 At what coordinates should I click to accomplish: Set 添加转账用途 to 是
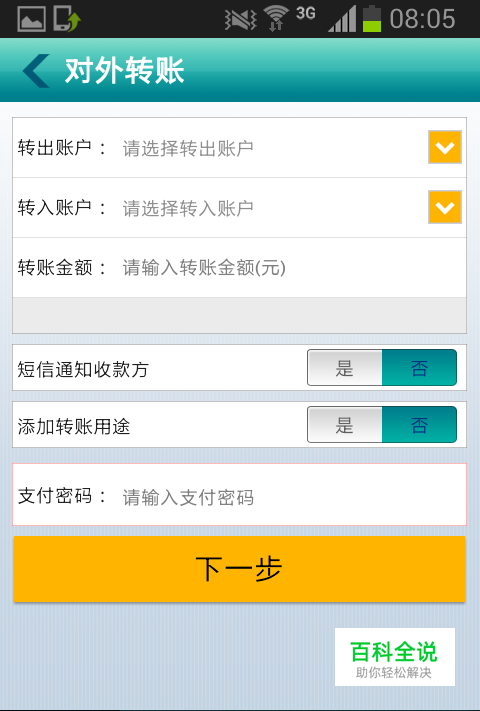click(x=345, y=425)
